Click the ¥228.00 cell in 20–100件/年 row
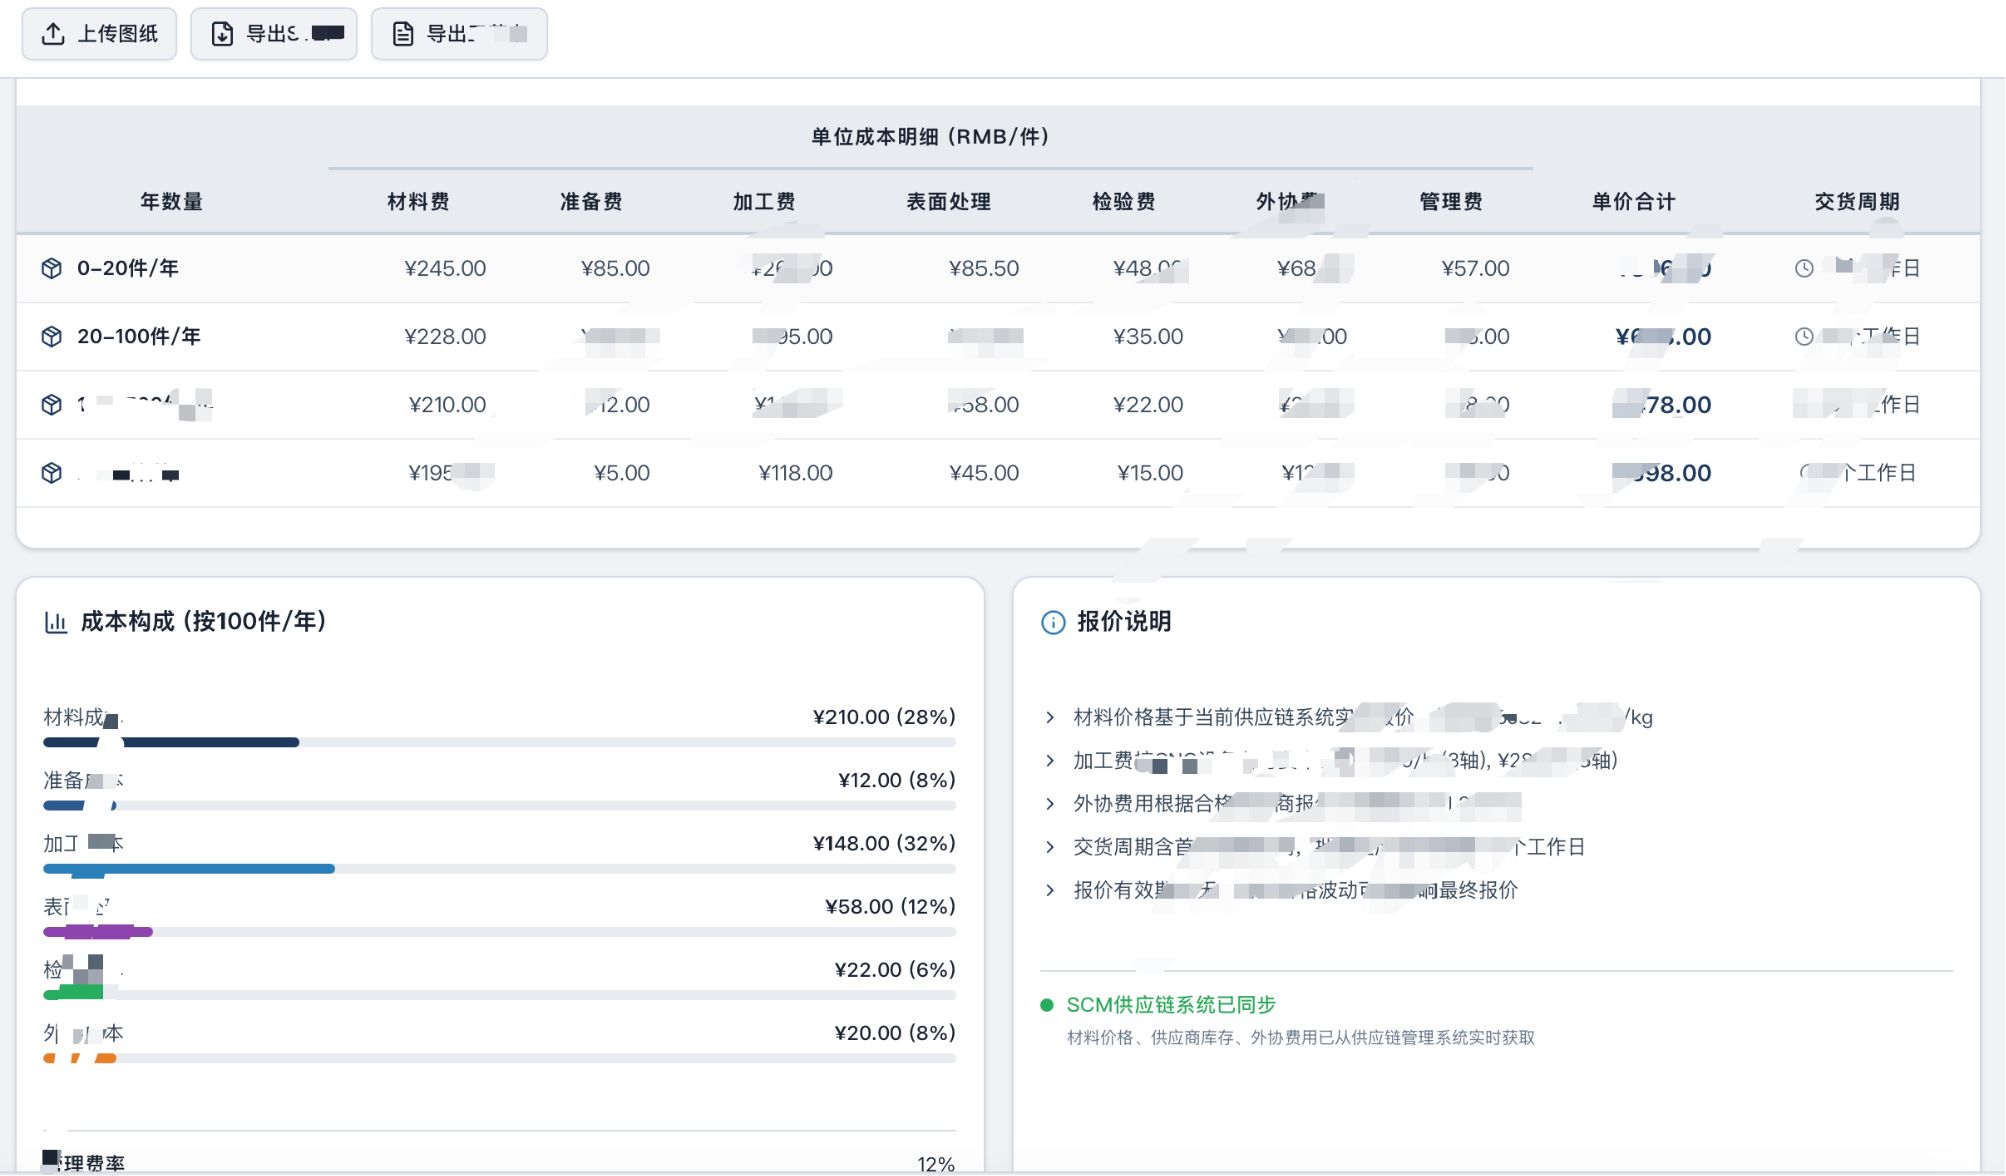 point(445,336)
